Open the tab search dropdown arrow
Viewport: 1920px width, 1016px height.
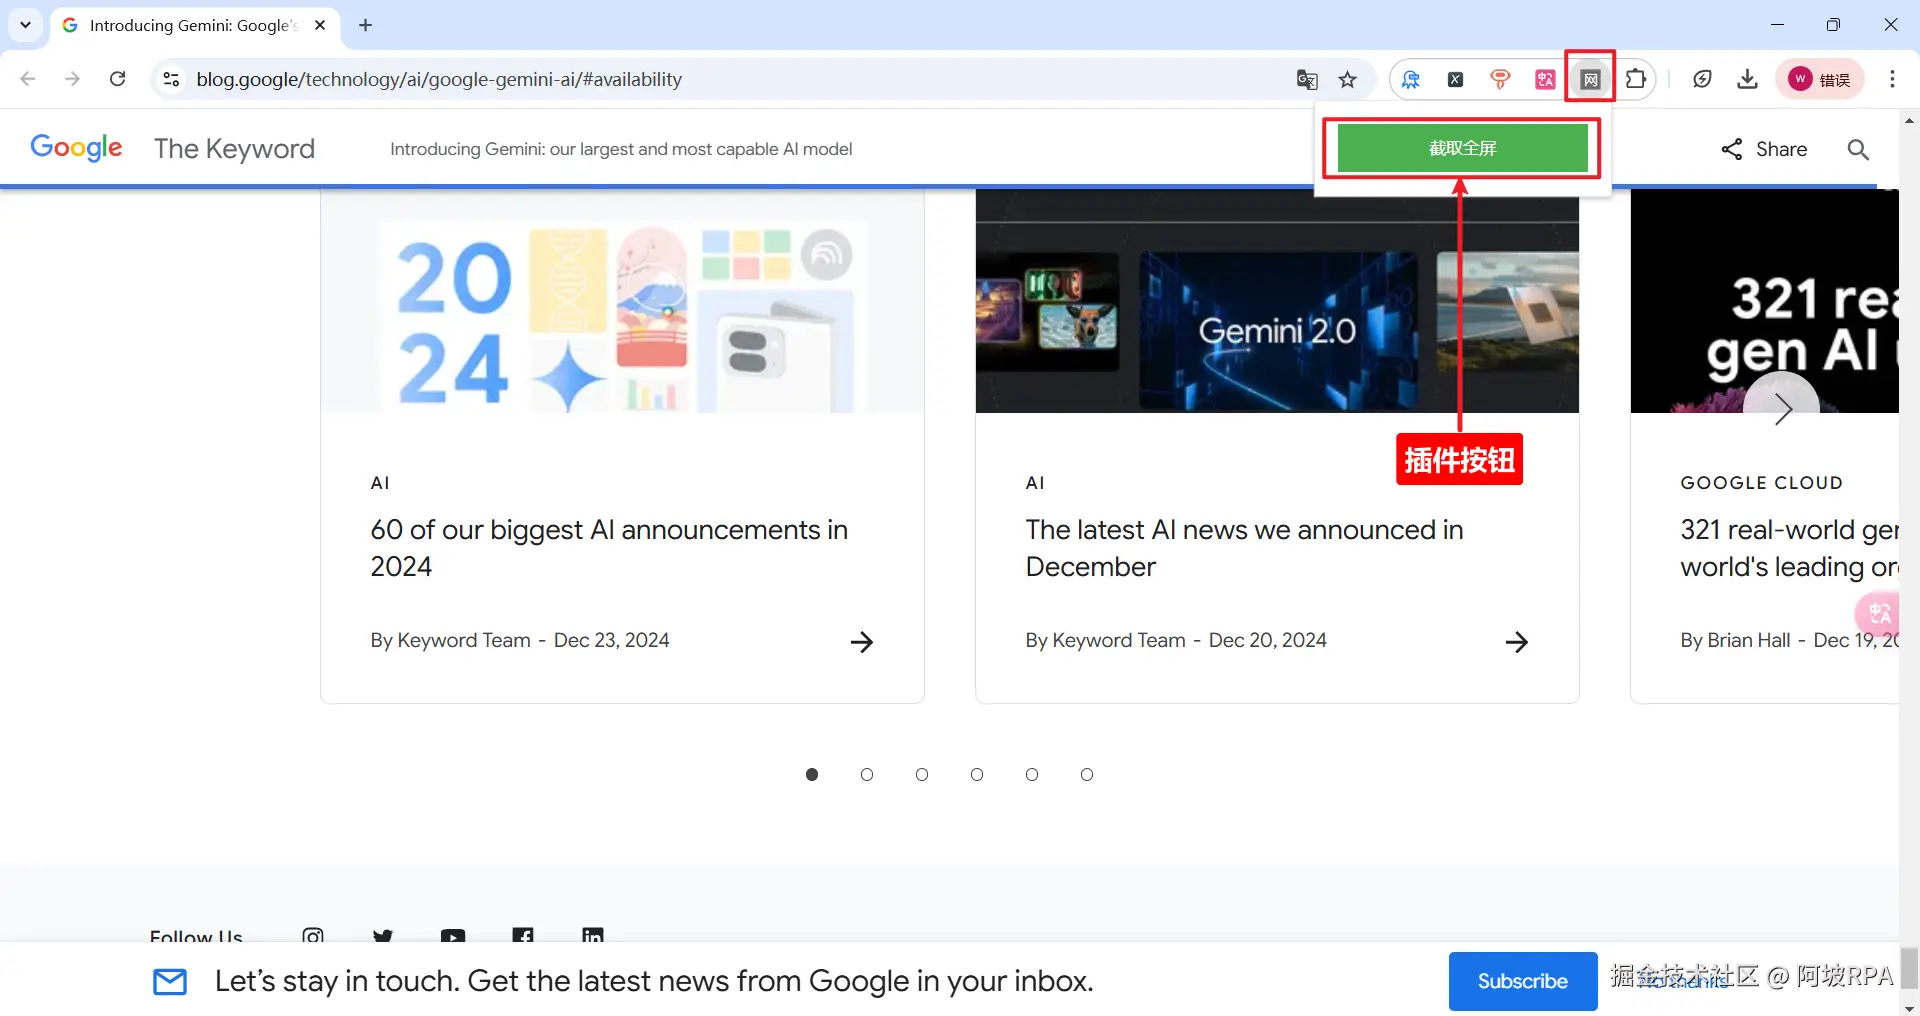(25, 25)
